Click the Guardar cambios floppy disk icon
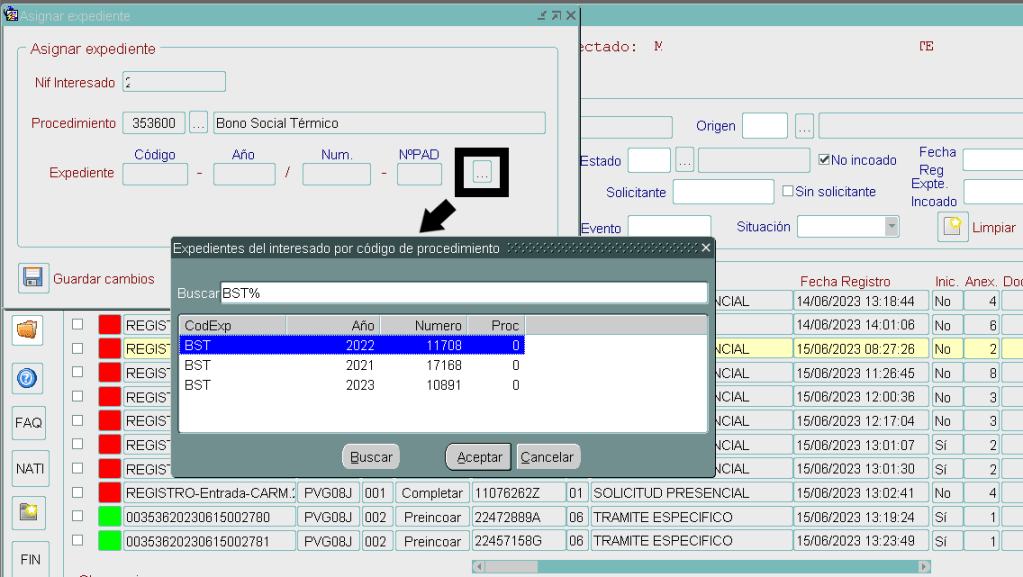1023x577 pixels. [34, 278]
